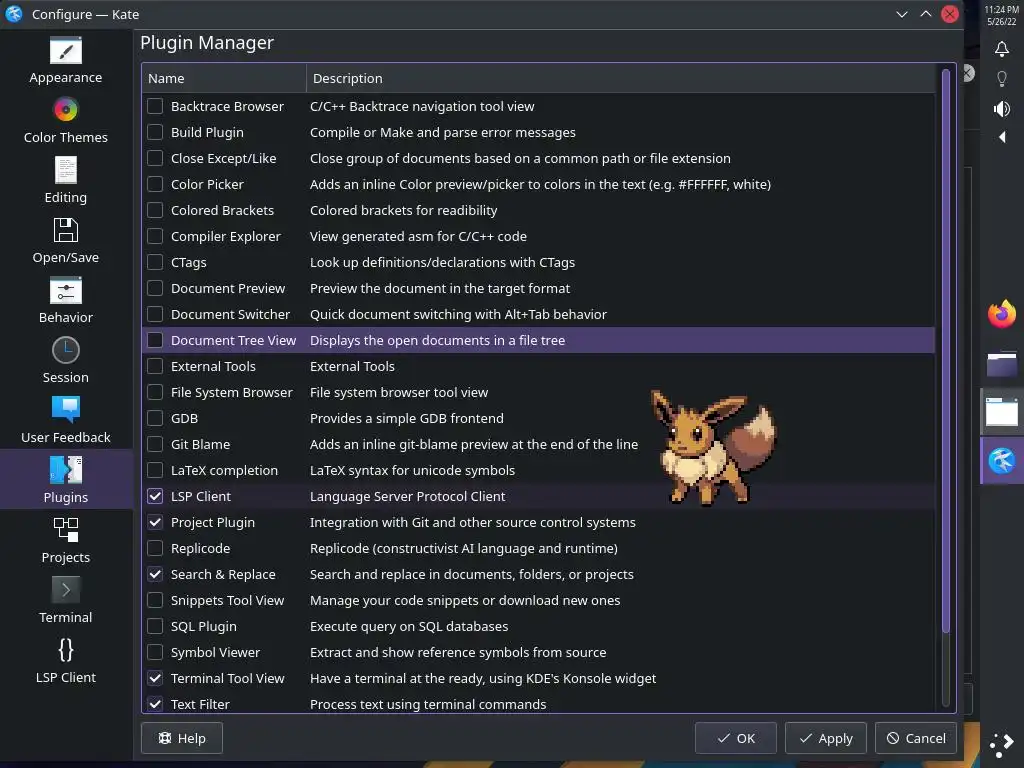Screen dimensions: 1024x768
Task: Enable the Git Blame plugin
Action: click(x=155, y=444)
